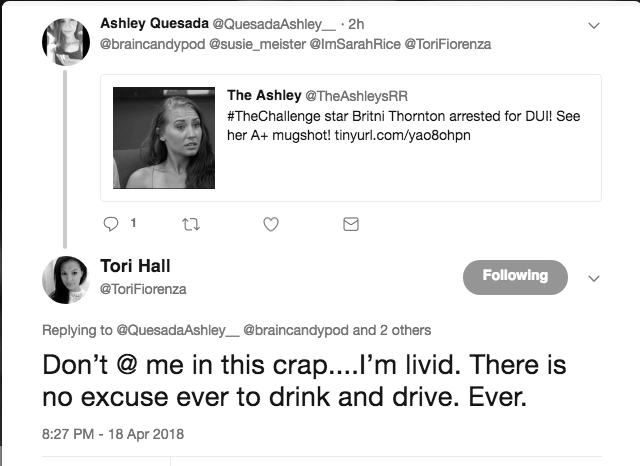Open the @braincandypod mention in Ashley's tweet
The width and height of the screenshot is (640, 466).
(x=152, y=44)
